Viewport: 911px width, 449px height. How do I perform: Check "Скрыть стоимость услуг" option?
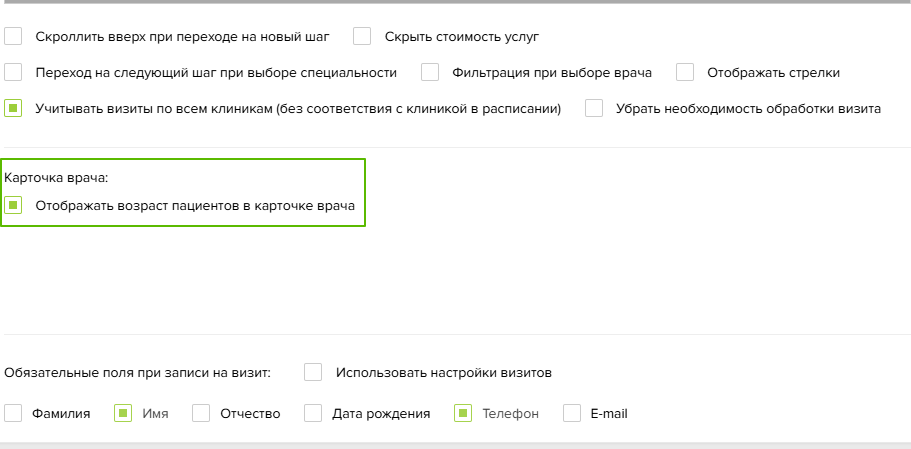coord(362,37)
